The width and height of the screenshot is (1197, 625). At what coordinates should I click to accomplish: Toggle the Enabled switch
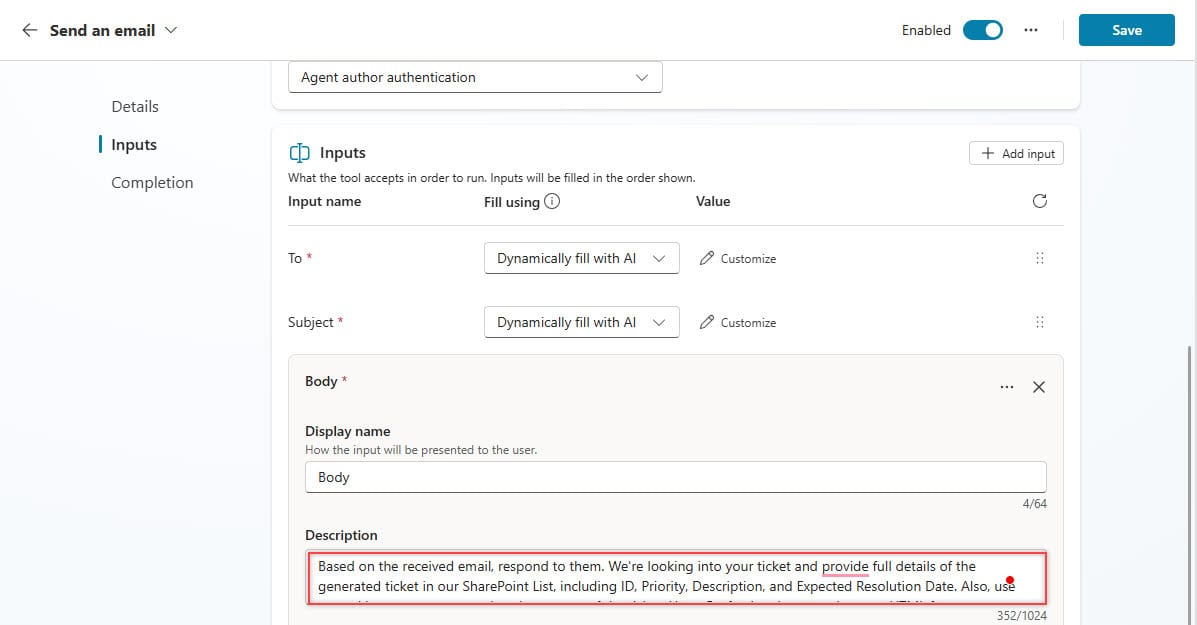pos(982,31)
